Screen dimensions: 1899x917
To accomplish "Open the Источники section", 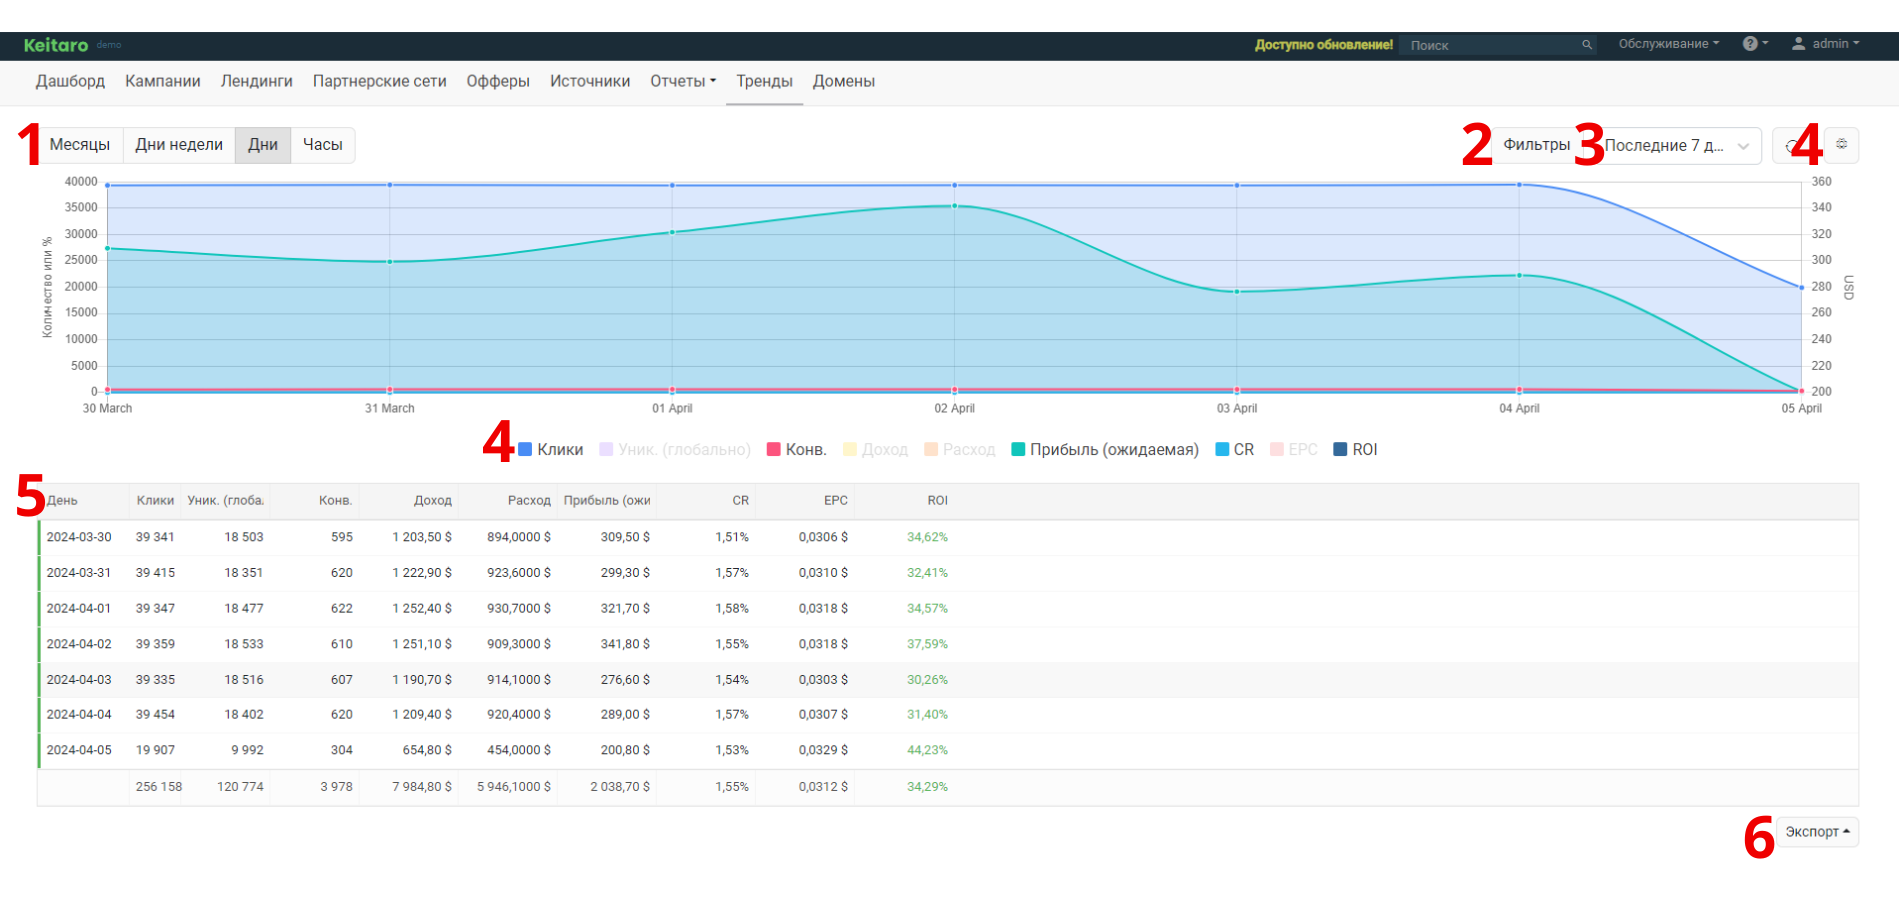I will (x=590, y=82).
